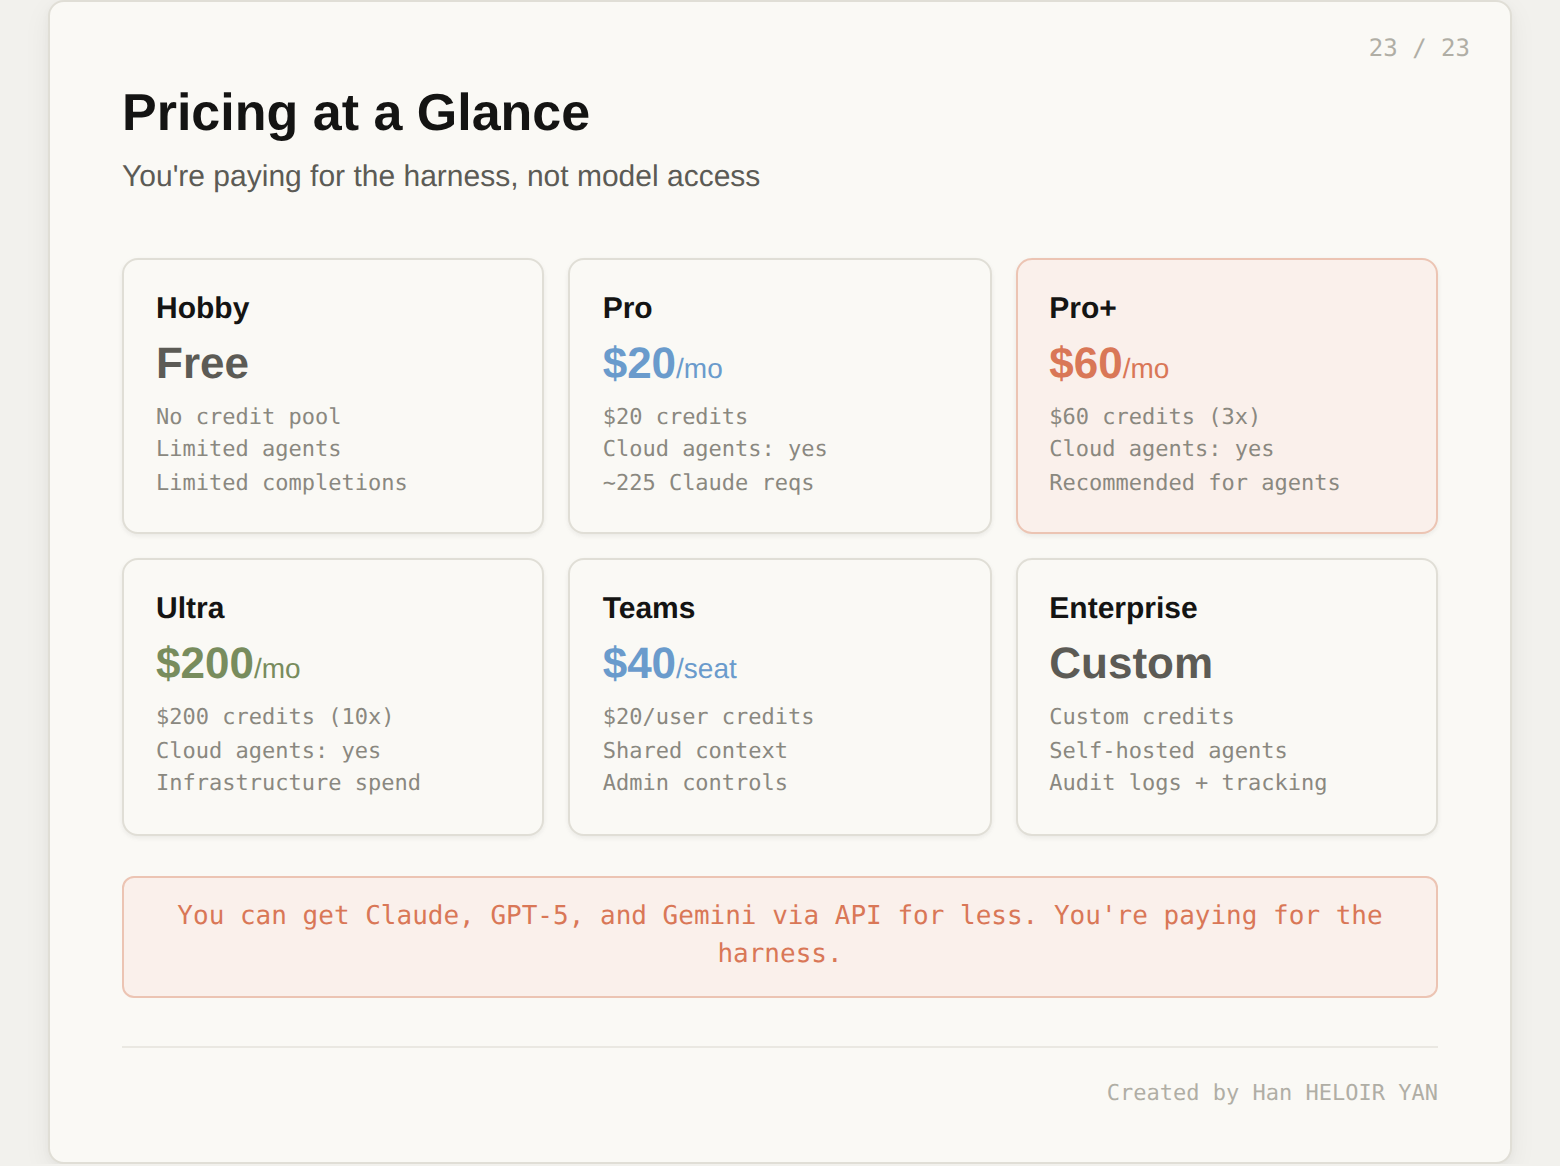1560x1166 pixels.
Task: Click "Recommended for agents" in Pro+ card
Action: point(1194,482)
